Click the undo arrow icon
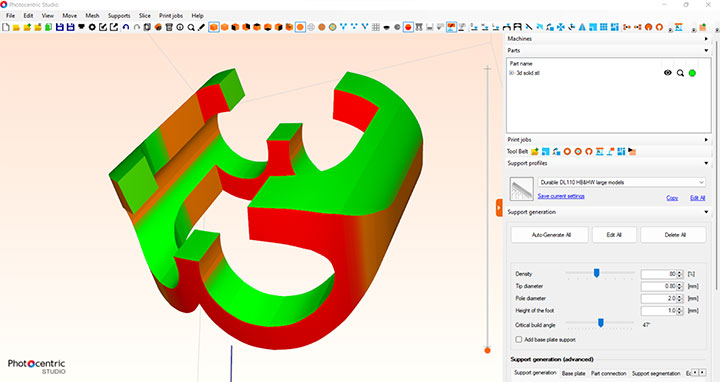 pyautogui.click(x=126, y=28)
